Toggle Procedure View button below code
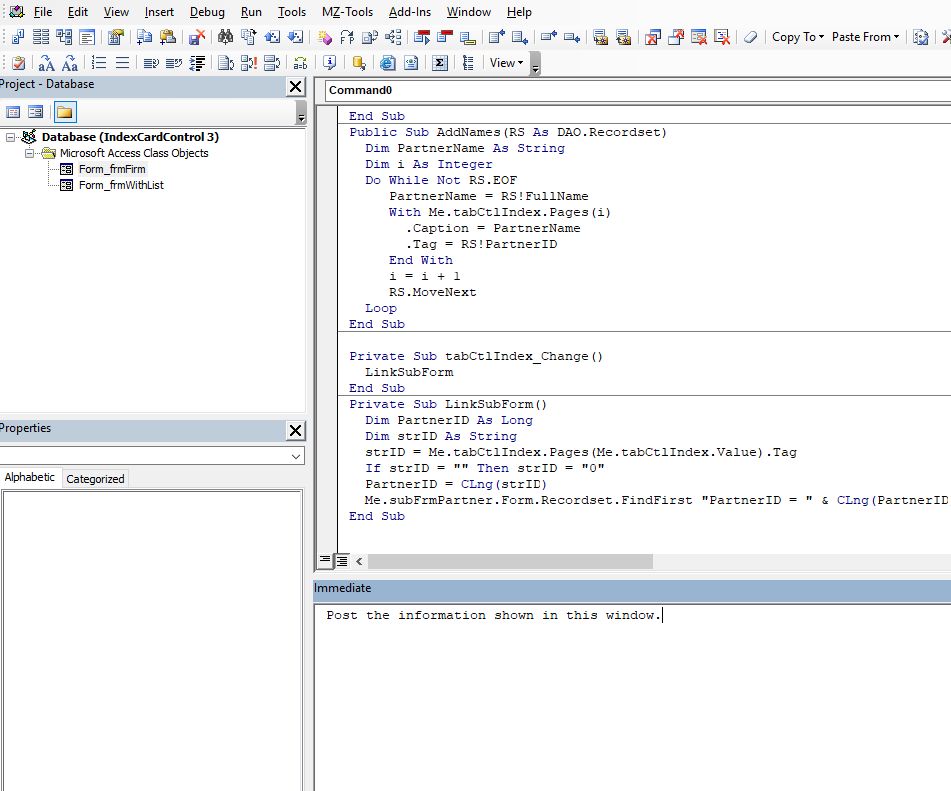951x791 pixels. [325, 561]
